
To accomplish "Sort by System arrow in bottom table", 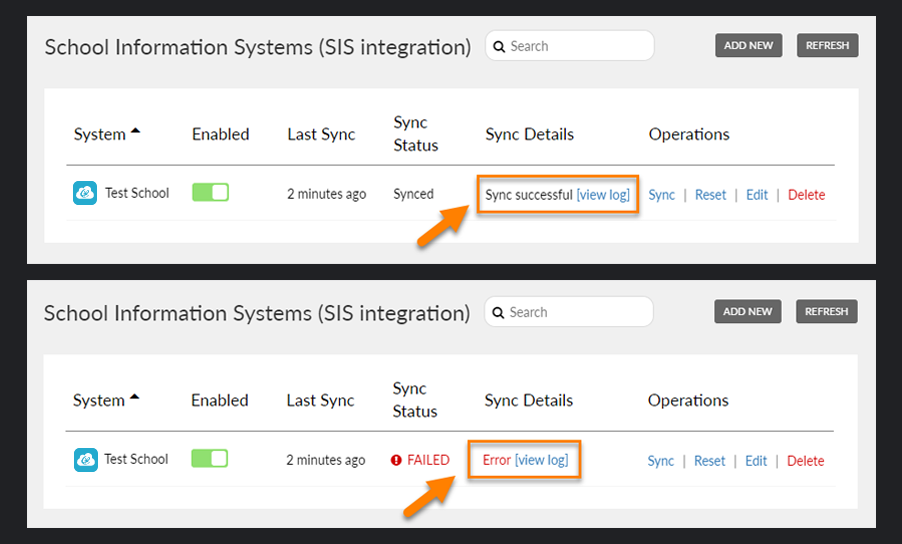I will (x=135, y=397).
